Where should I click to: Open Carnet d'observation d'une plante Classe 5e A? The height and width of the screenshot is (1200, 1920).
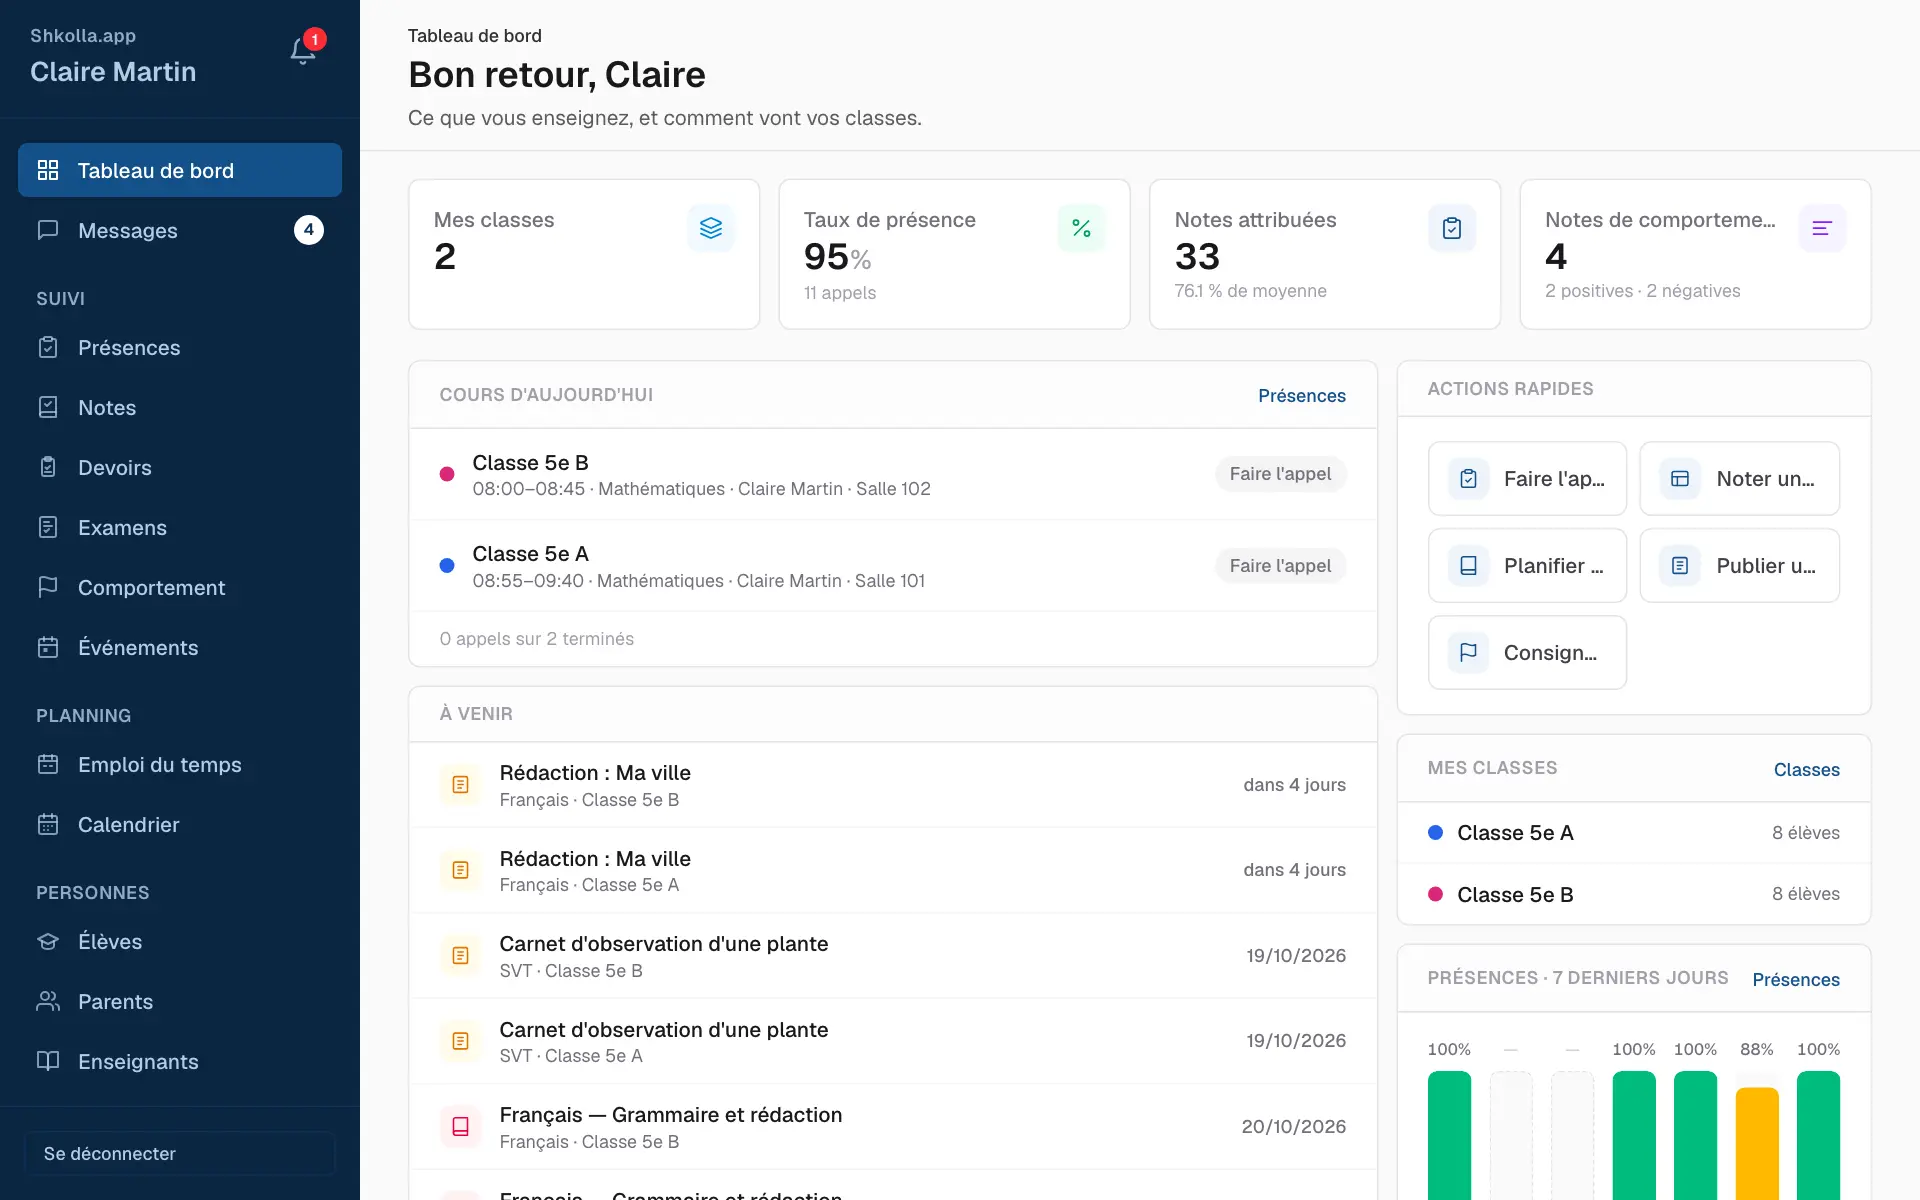tap(893, 1041)
